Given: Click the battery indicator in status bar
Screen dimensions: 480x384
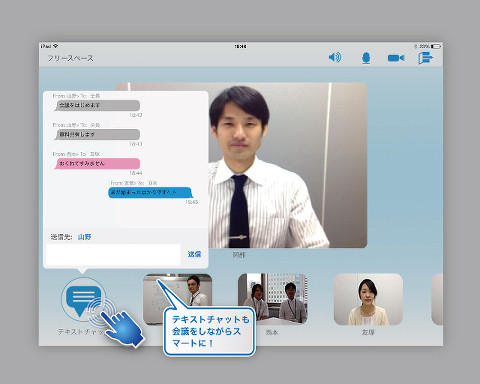Looking at the screenshot, I should point(436,46).
